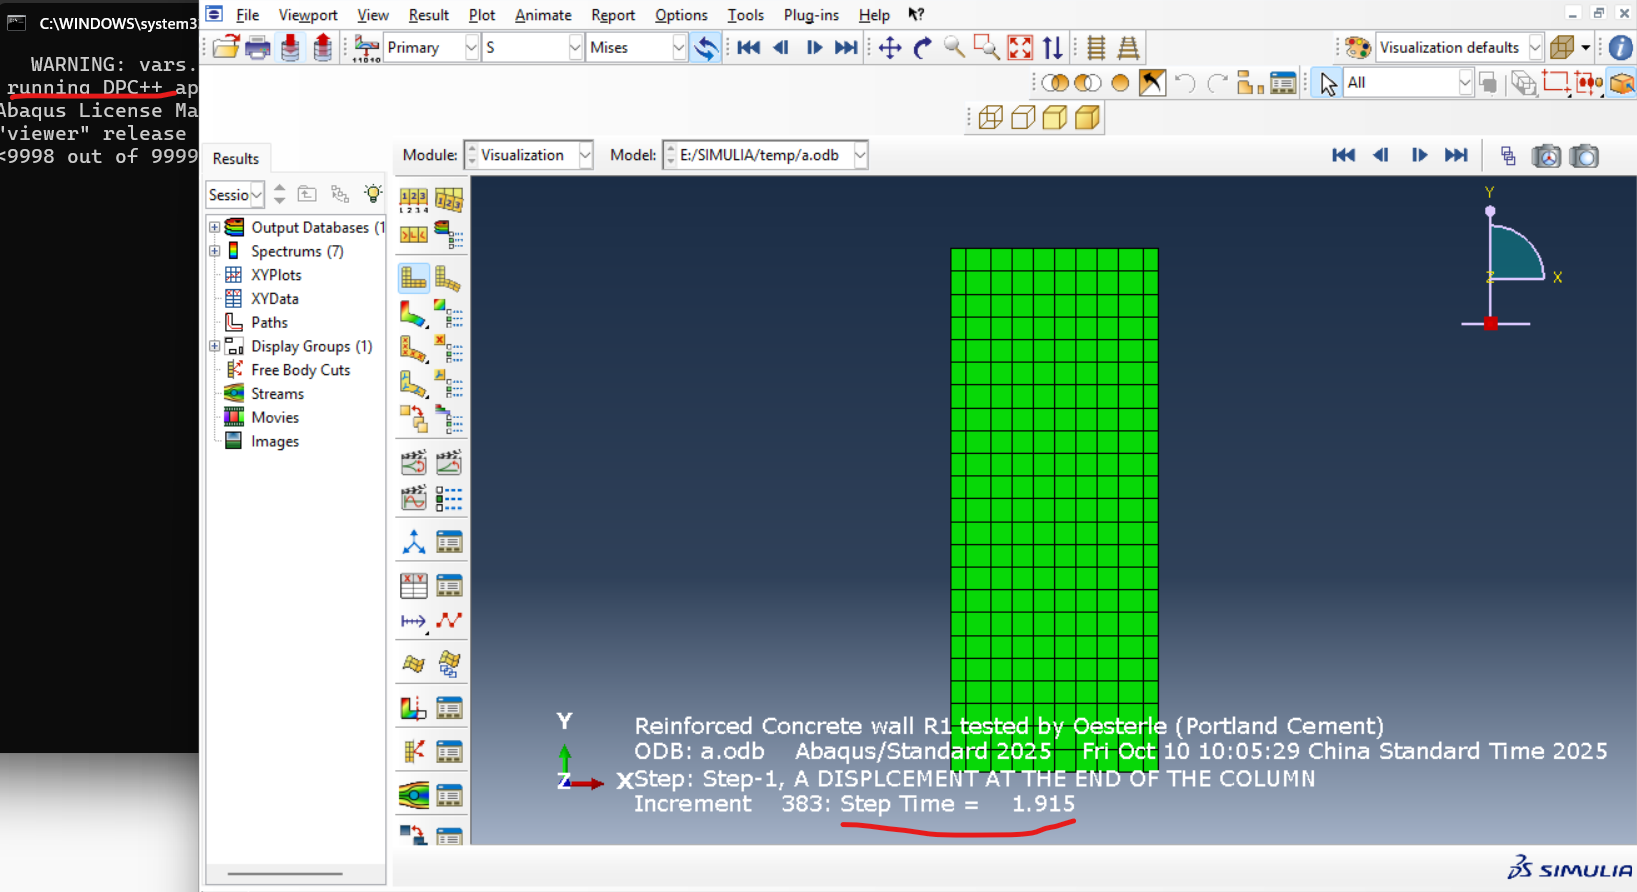Screen dimensions: 1637x892
Task: Toggle the selection arrow tool
Action: pyautogui.click(x=1328, y=83)
